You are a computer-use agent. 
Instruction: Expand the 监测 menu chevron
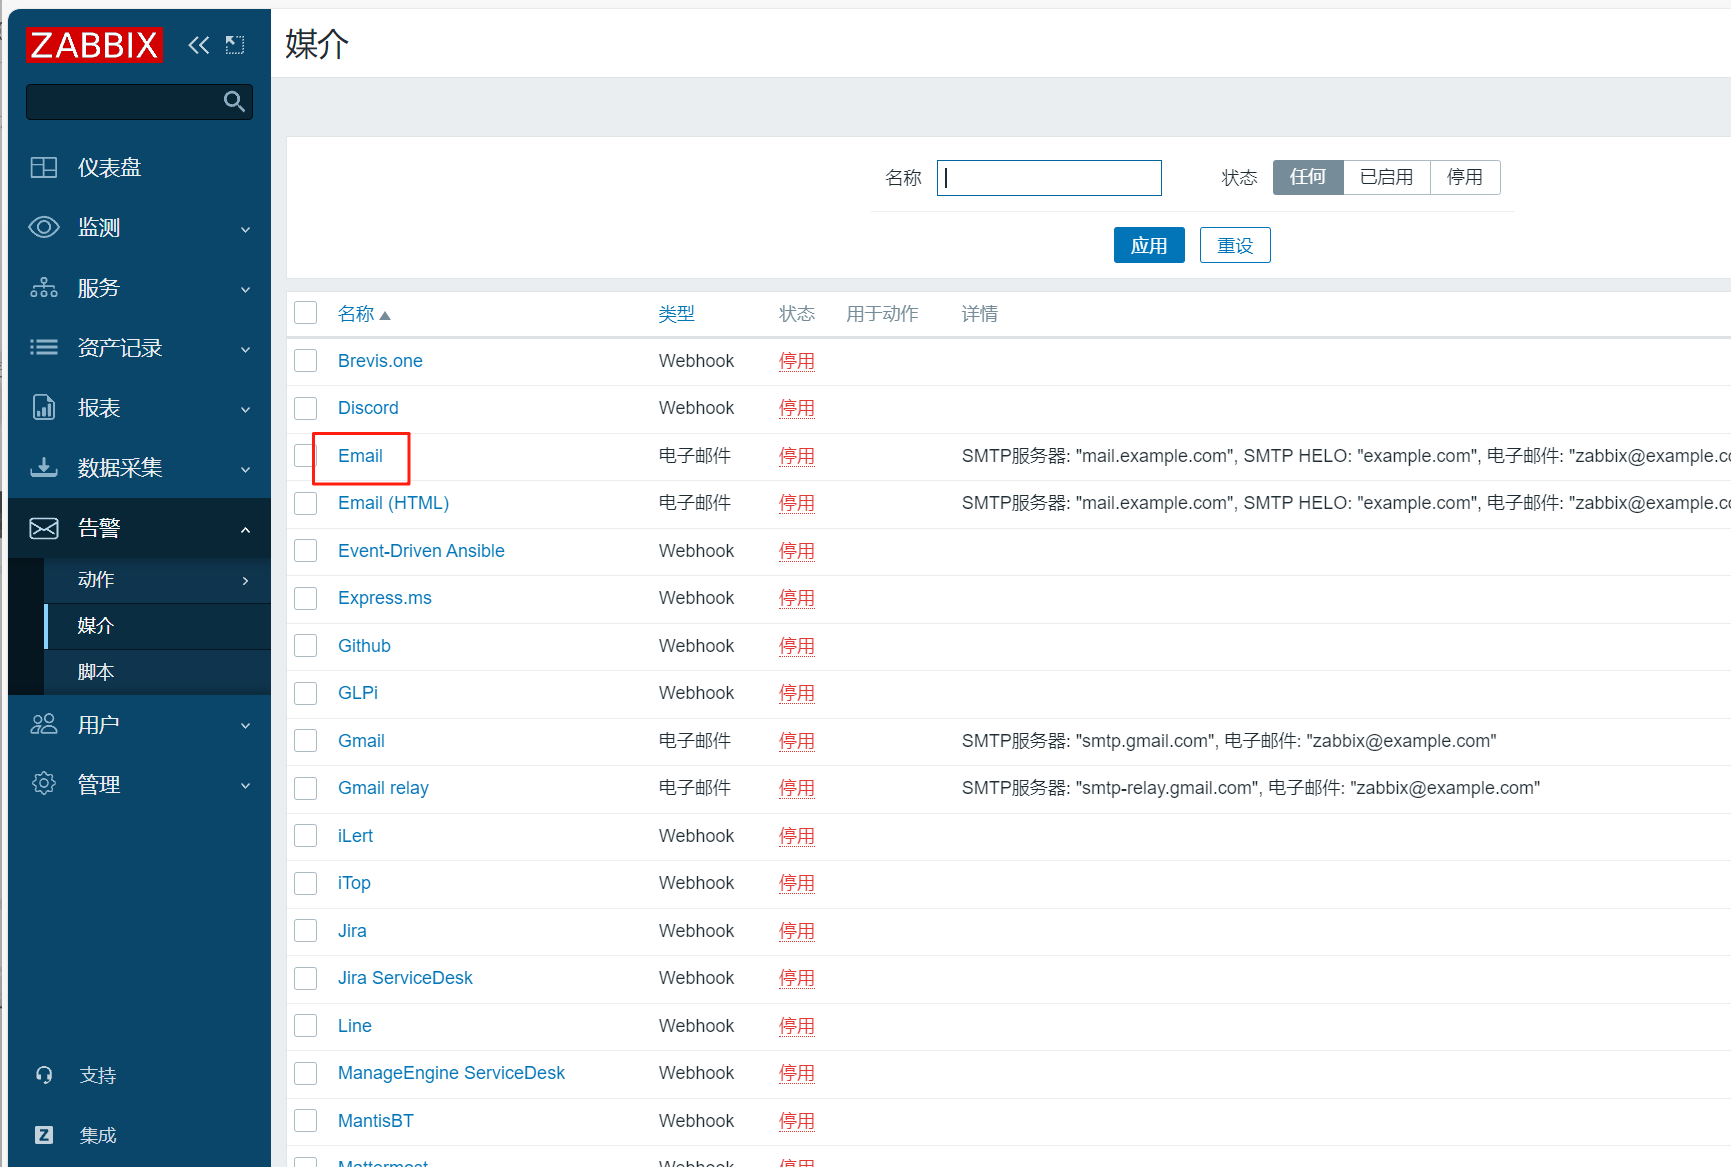click(246, 229)
